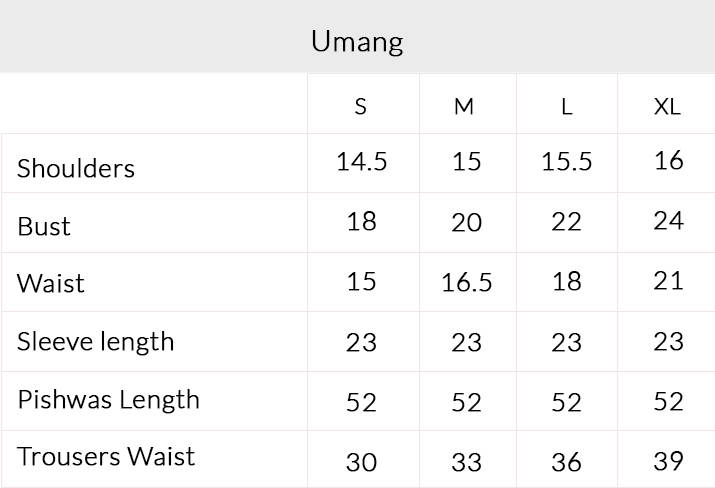Click the waist value 21 for XL
Image resolution: width=715 pixels, height=488 pixels.
pos(668,281)
